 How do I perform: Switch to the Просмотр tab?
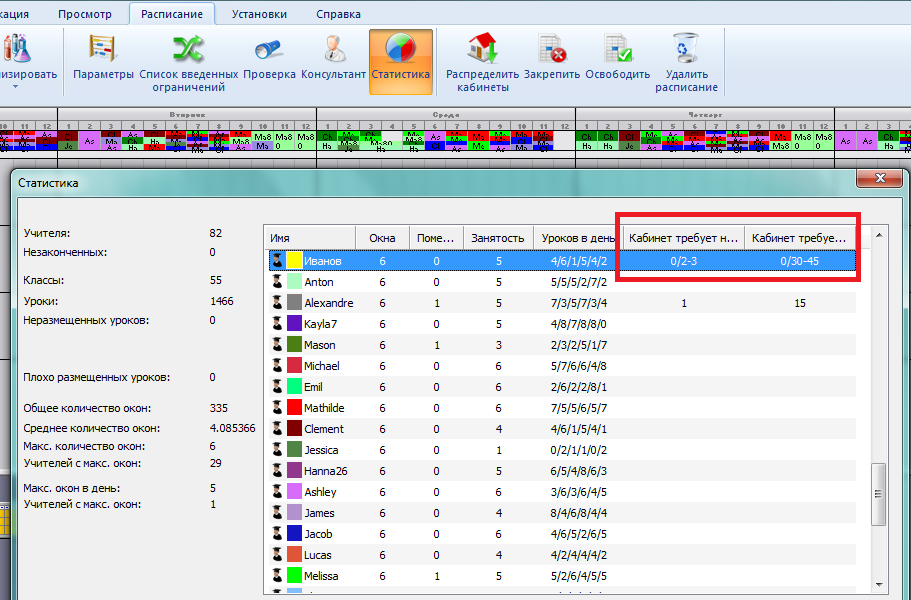(85, 14)
